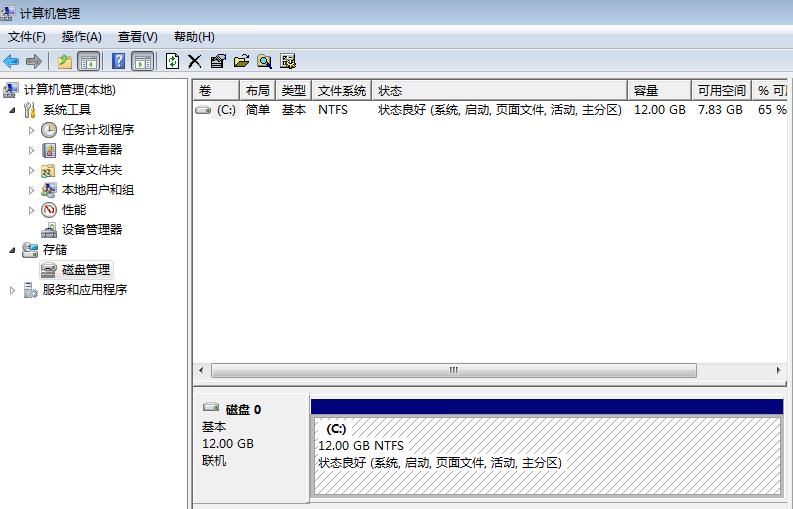Open the 查看(V) menu
The image size is (793, 509).
point(138,37)
